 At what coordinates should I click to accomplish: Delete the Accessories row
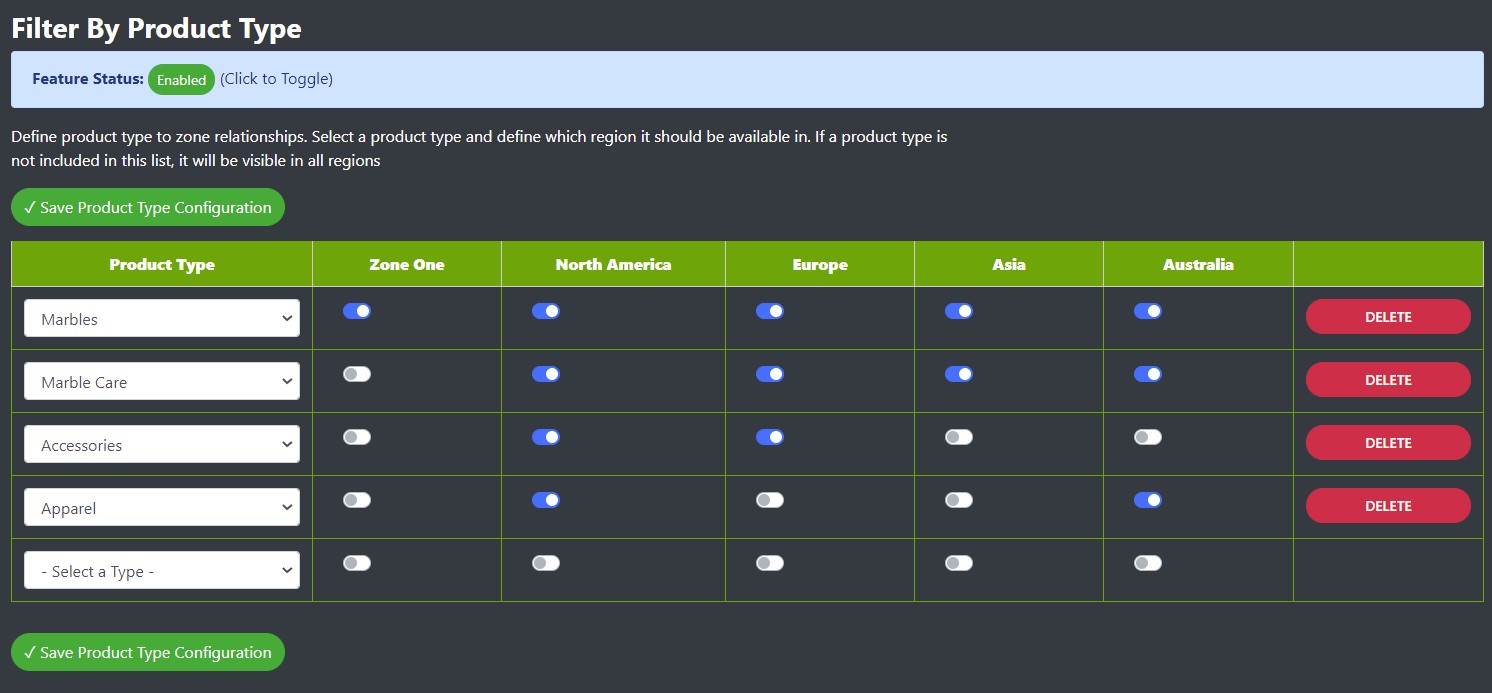[1388, 443]
